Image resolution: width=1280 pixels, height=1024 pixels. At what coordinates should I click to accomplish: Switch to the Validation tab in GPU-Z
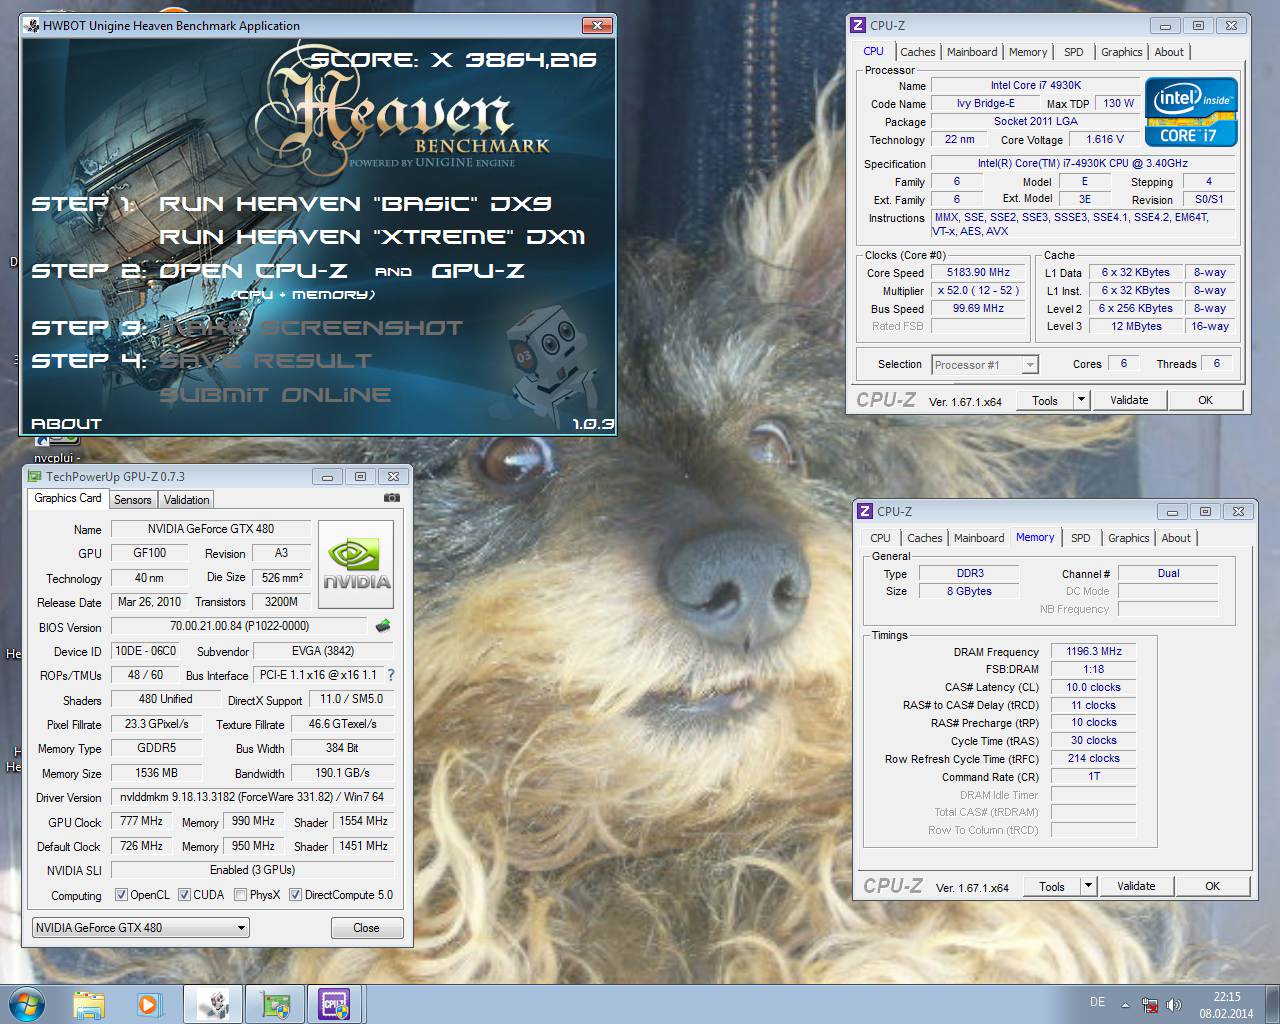point(187,500)
